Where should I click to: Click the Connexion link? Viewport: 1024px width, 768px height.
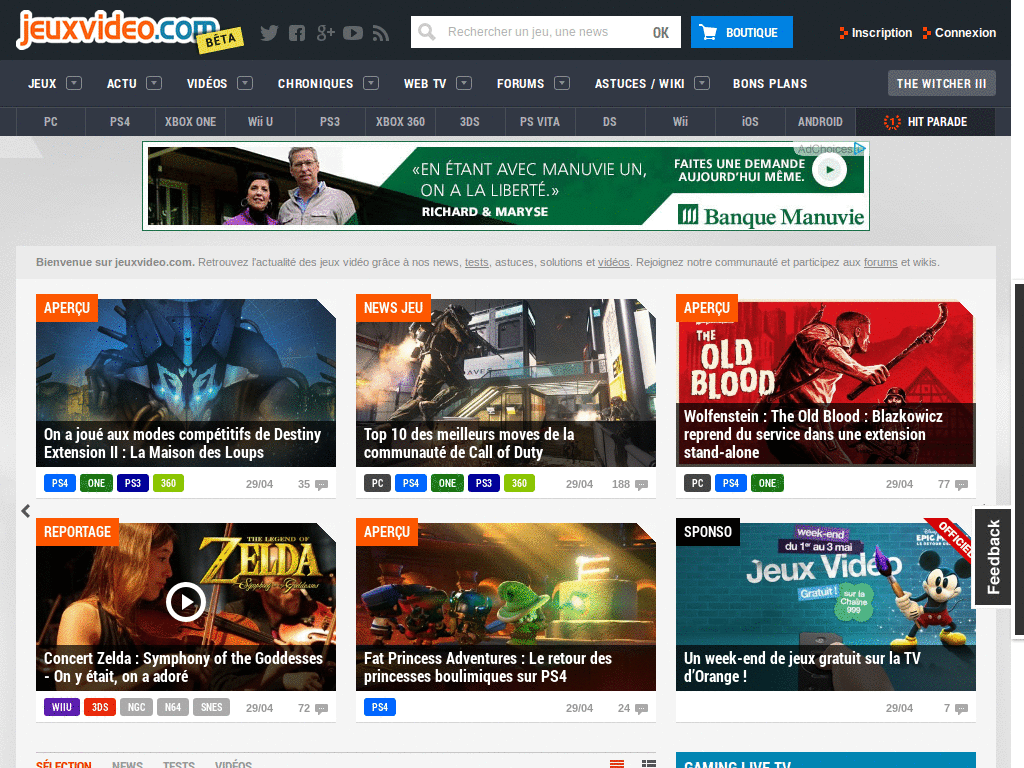pyautogui.click(x=965, y=33)
